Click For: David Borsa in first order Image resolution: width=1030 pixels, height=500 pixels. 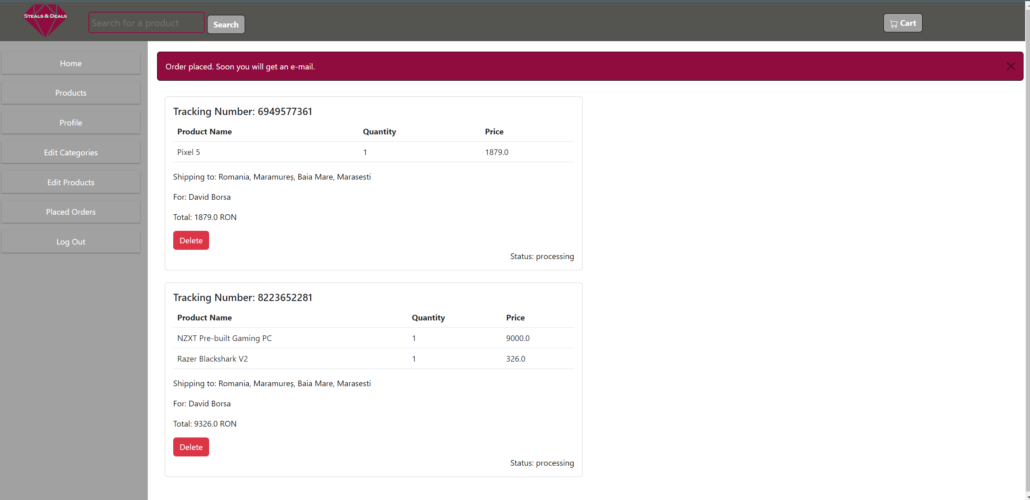coord(202,196)
